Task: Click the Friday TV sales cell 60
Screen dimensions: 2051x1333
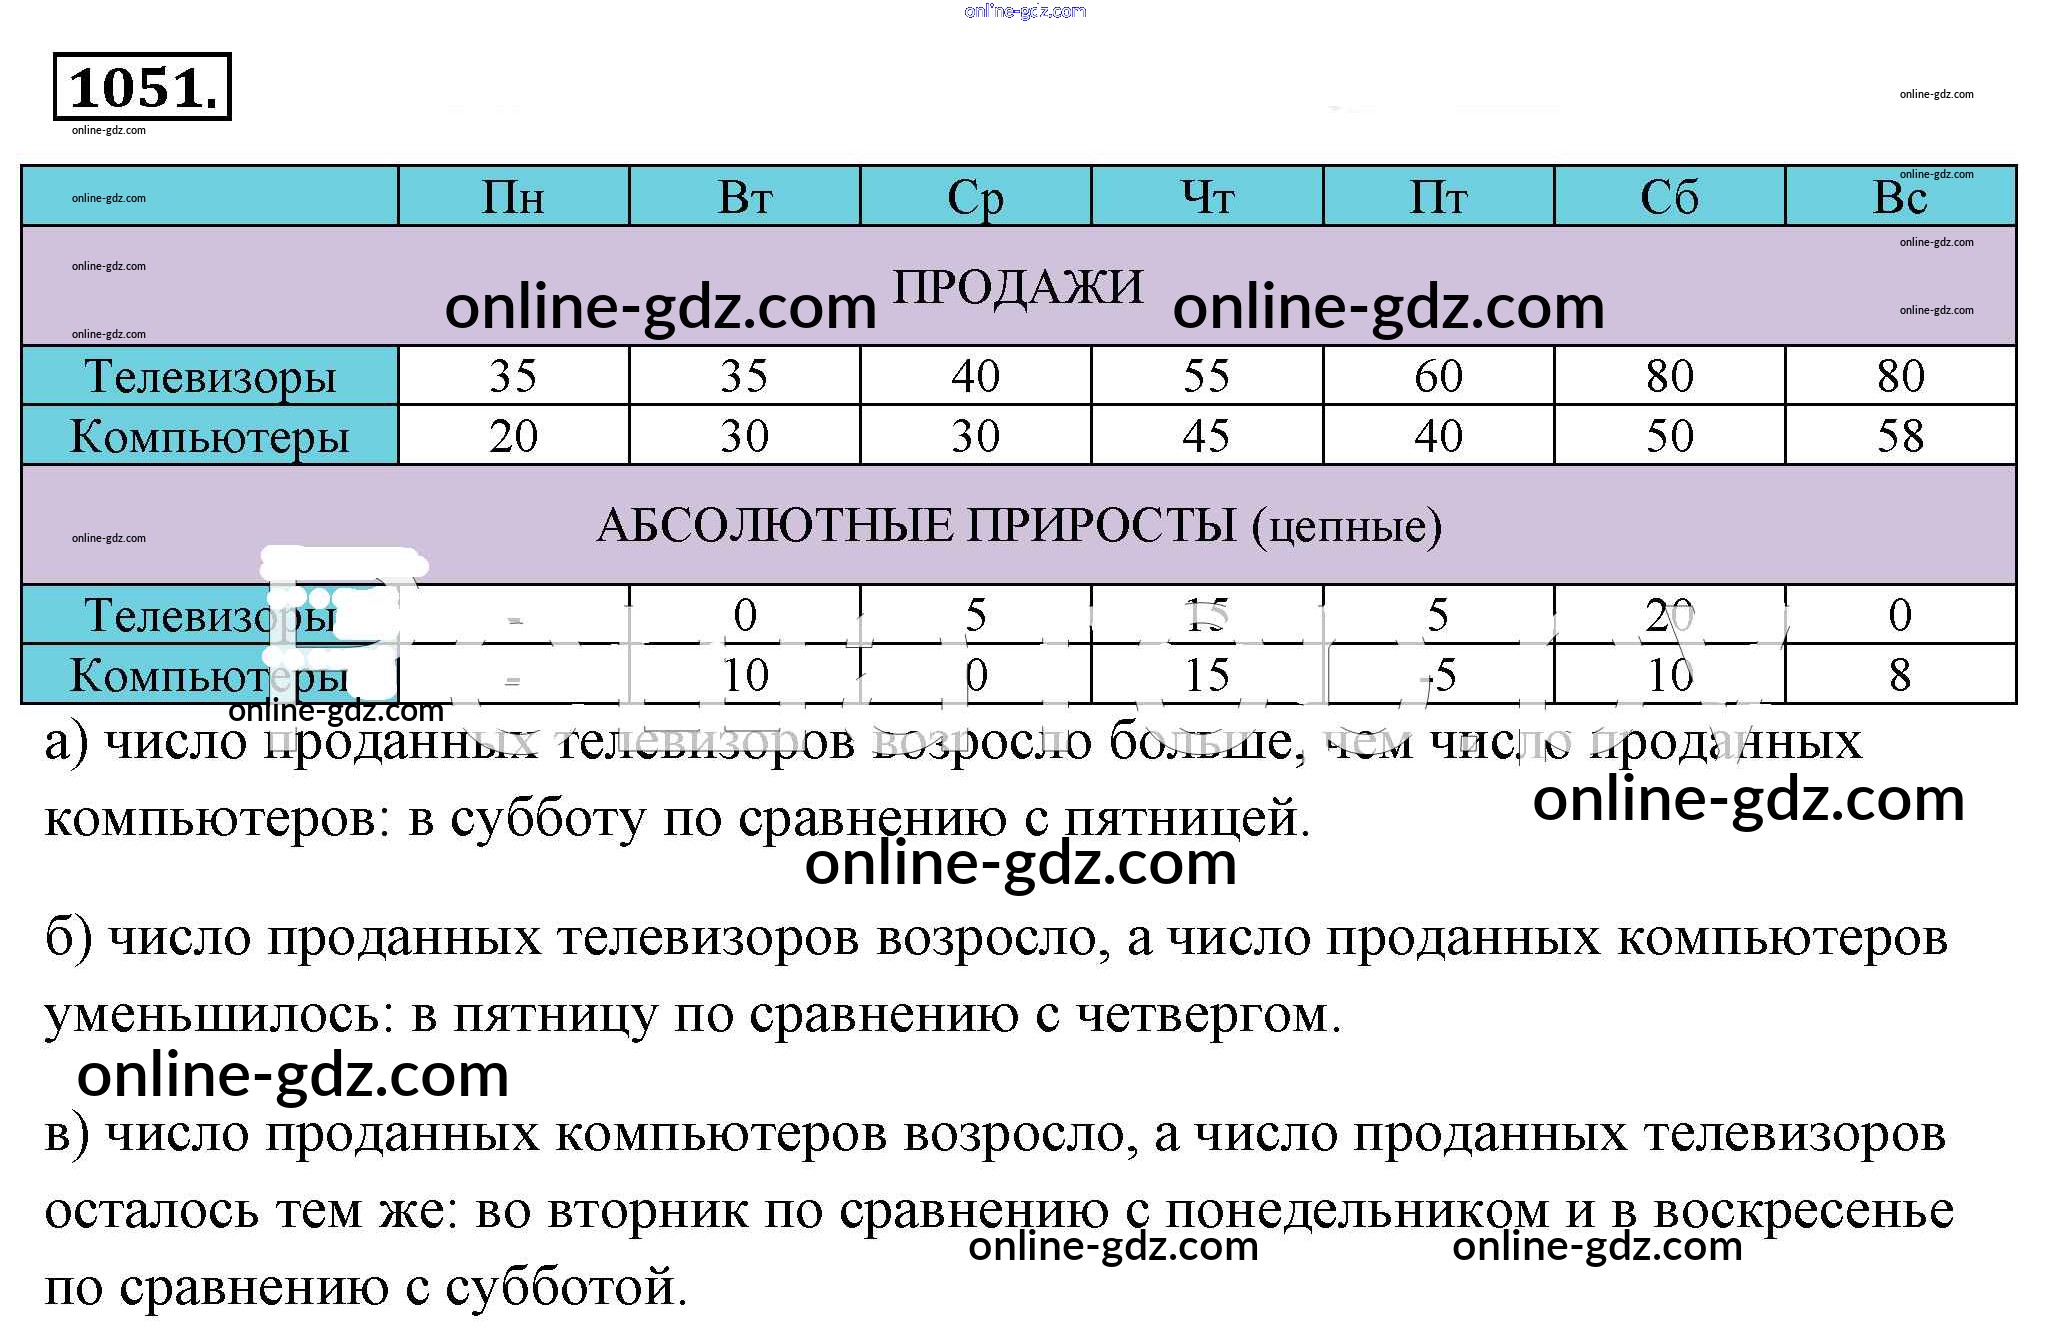Action: tap(1438, 377)
